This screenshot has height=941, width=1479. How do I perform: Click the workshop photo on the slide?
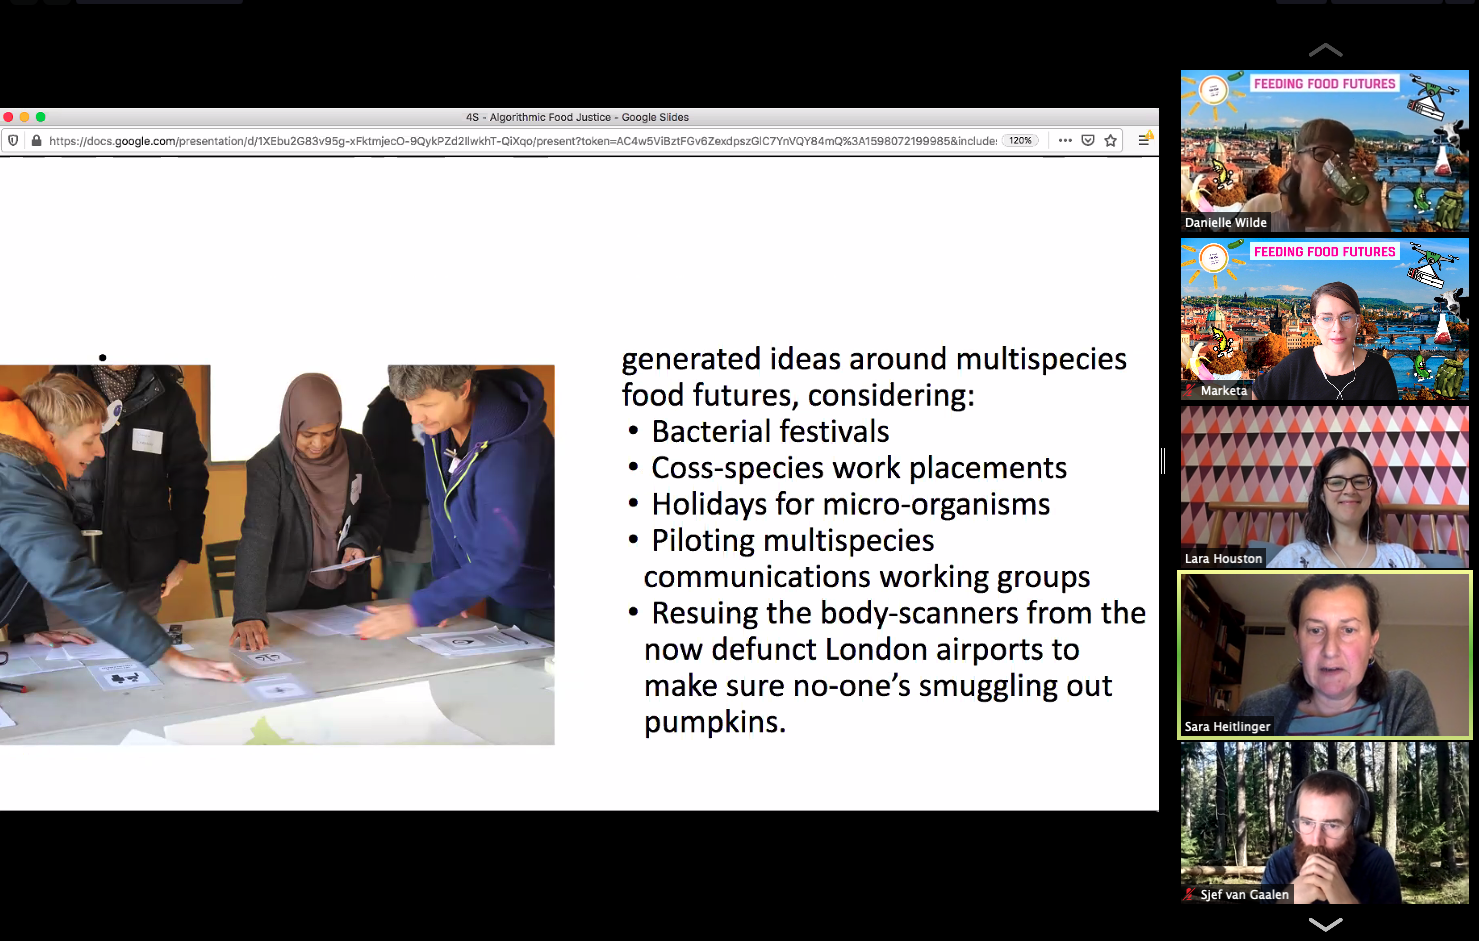point(277,555)
